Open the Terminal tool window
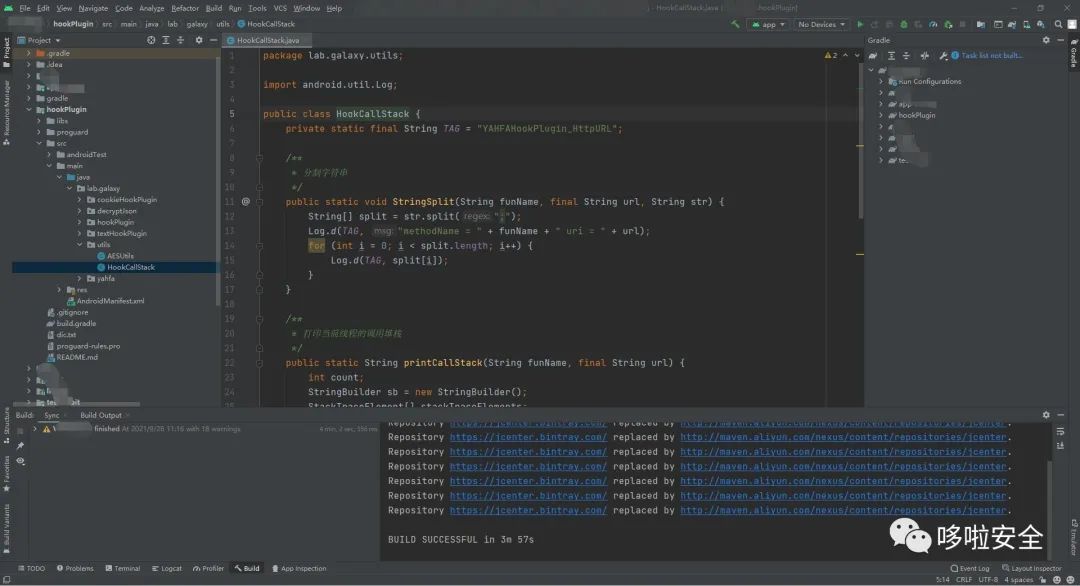The height and width of the screenshot is (586, 1080). coord(123,568)
